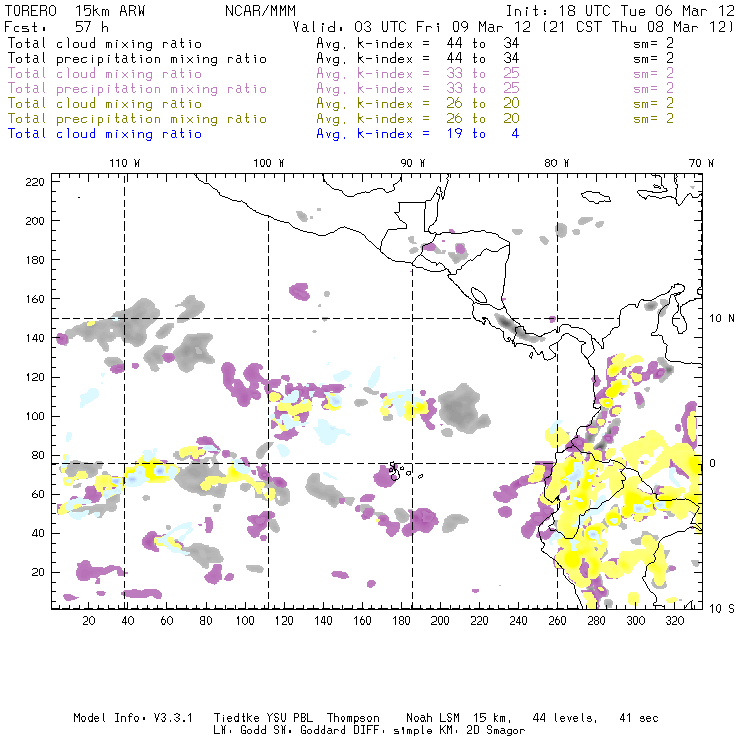Click the bottom x-axis '220' grid label
This screenshot has height=740, width=740.
[479, 621]
